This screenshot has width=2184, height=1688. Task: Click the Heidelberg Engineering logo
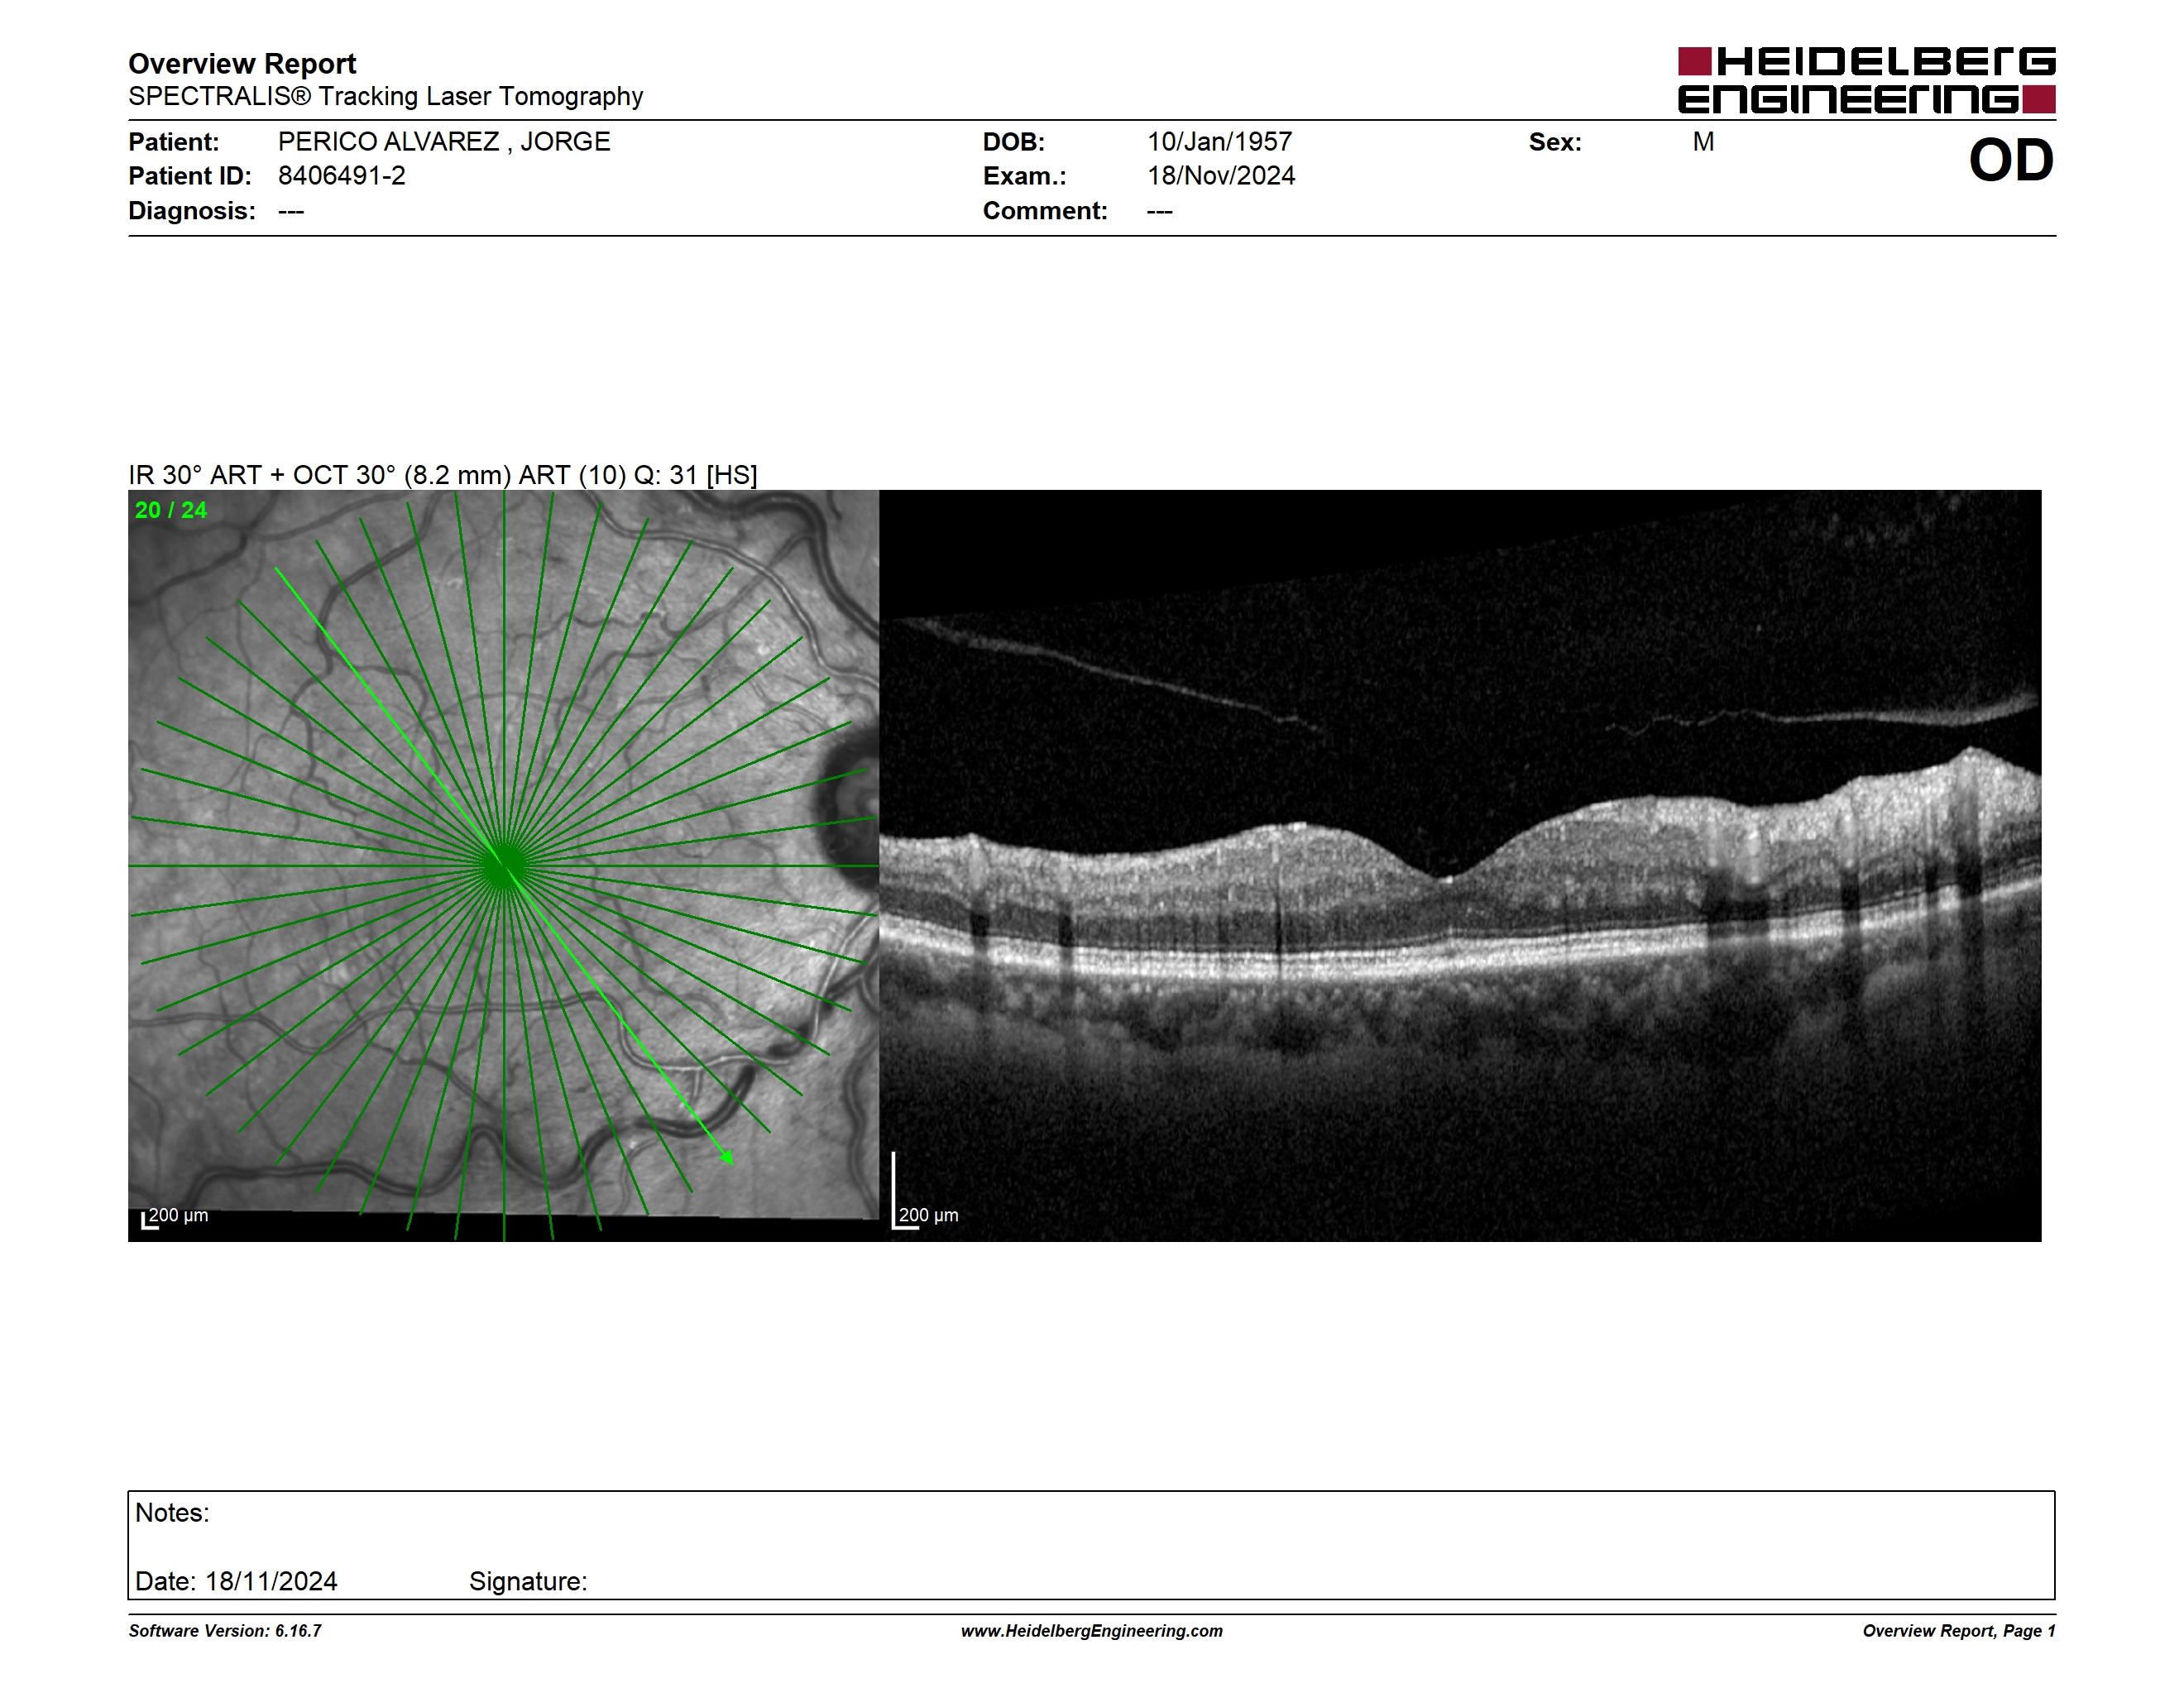pyautogui.click(x=1866, y=80)
